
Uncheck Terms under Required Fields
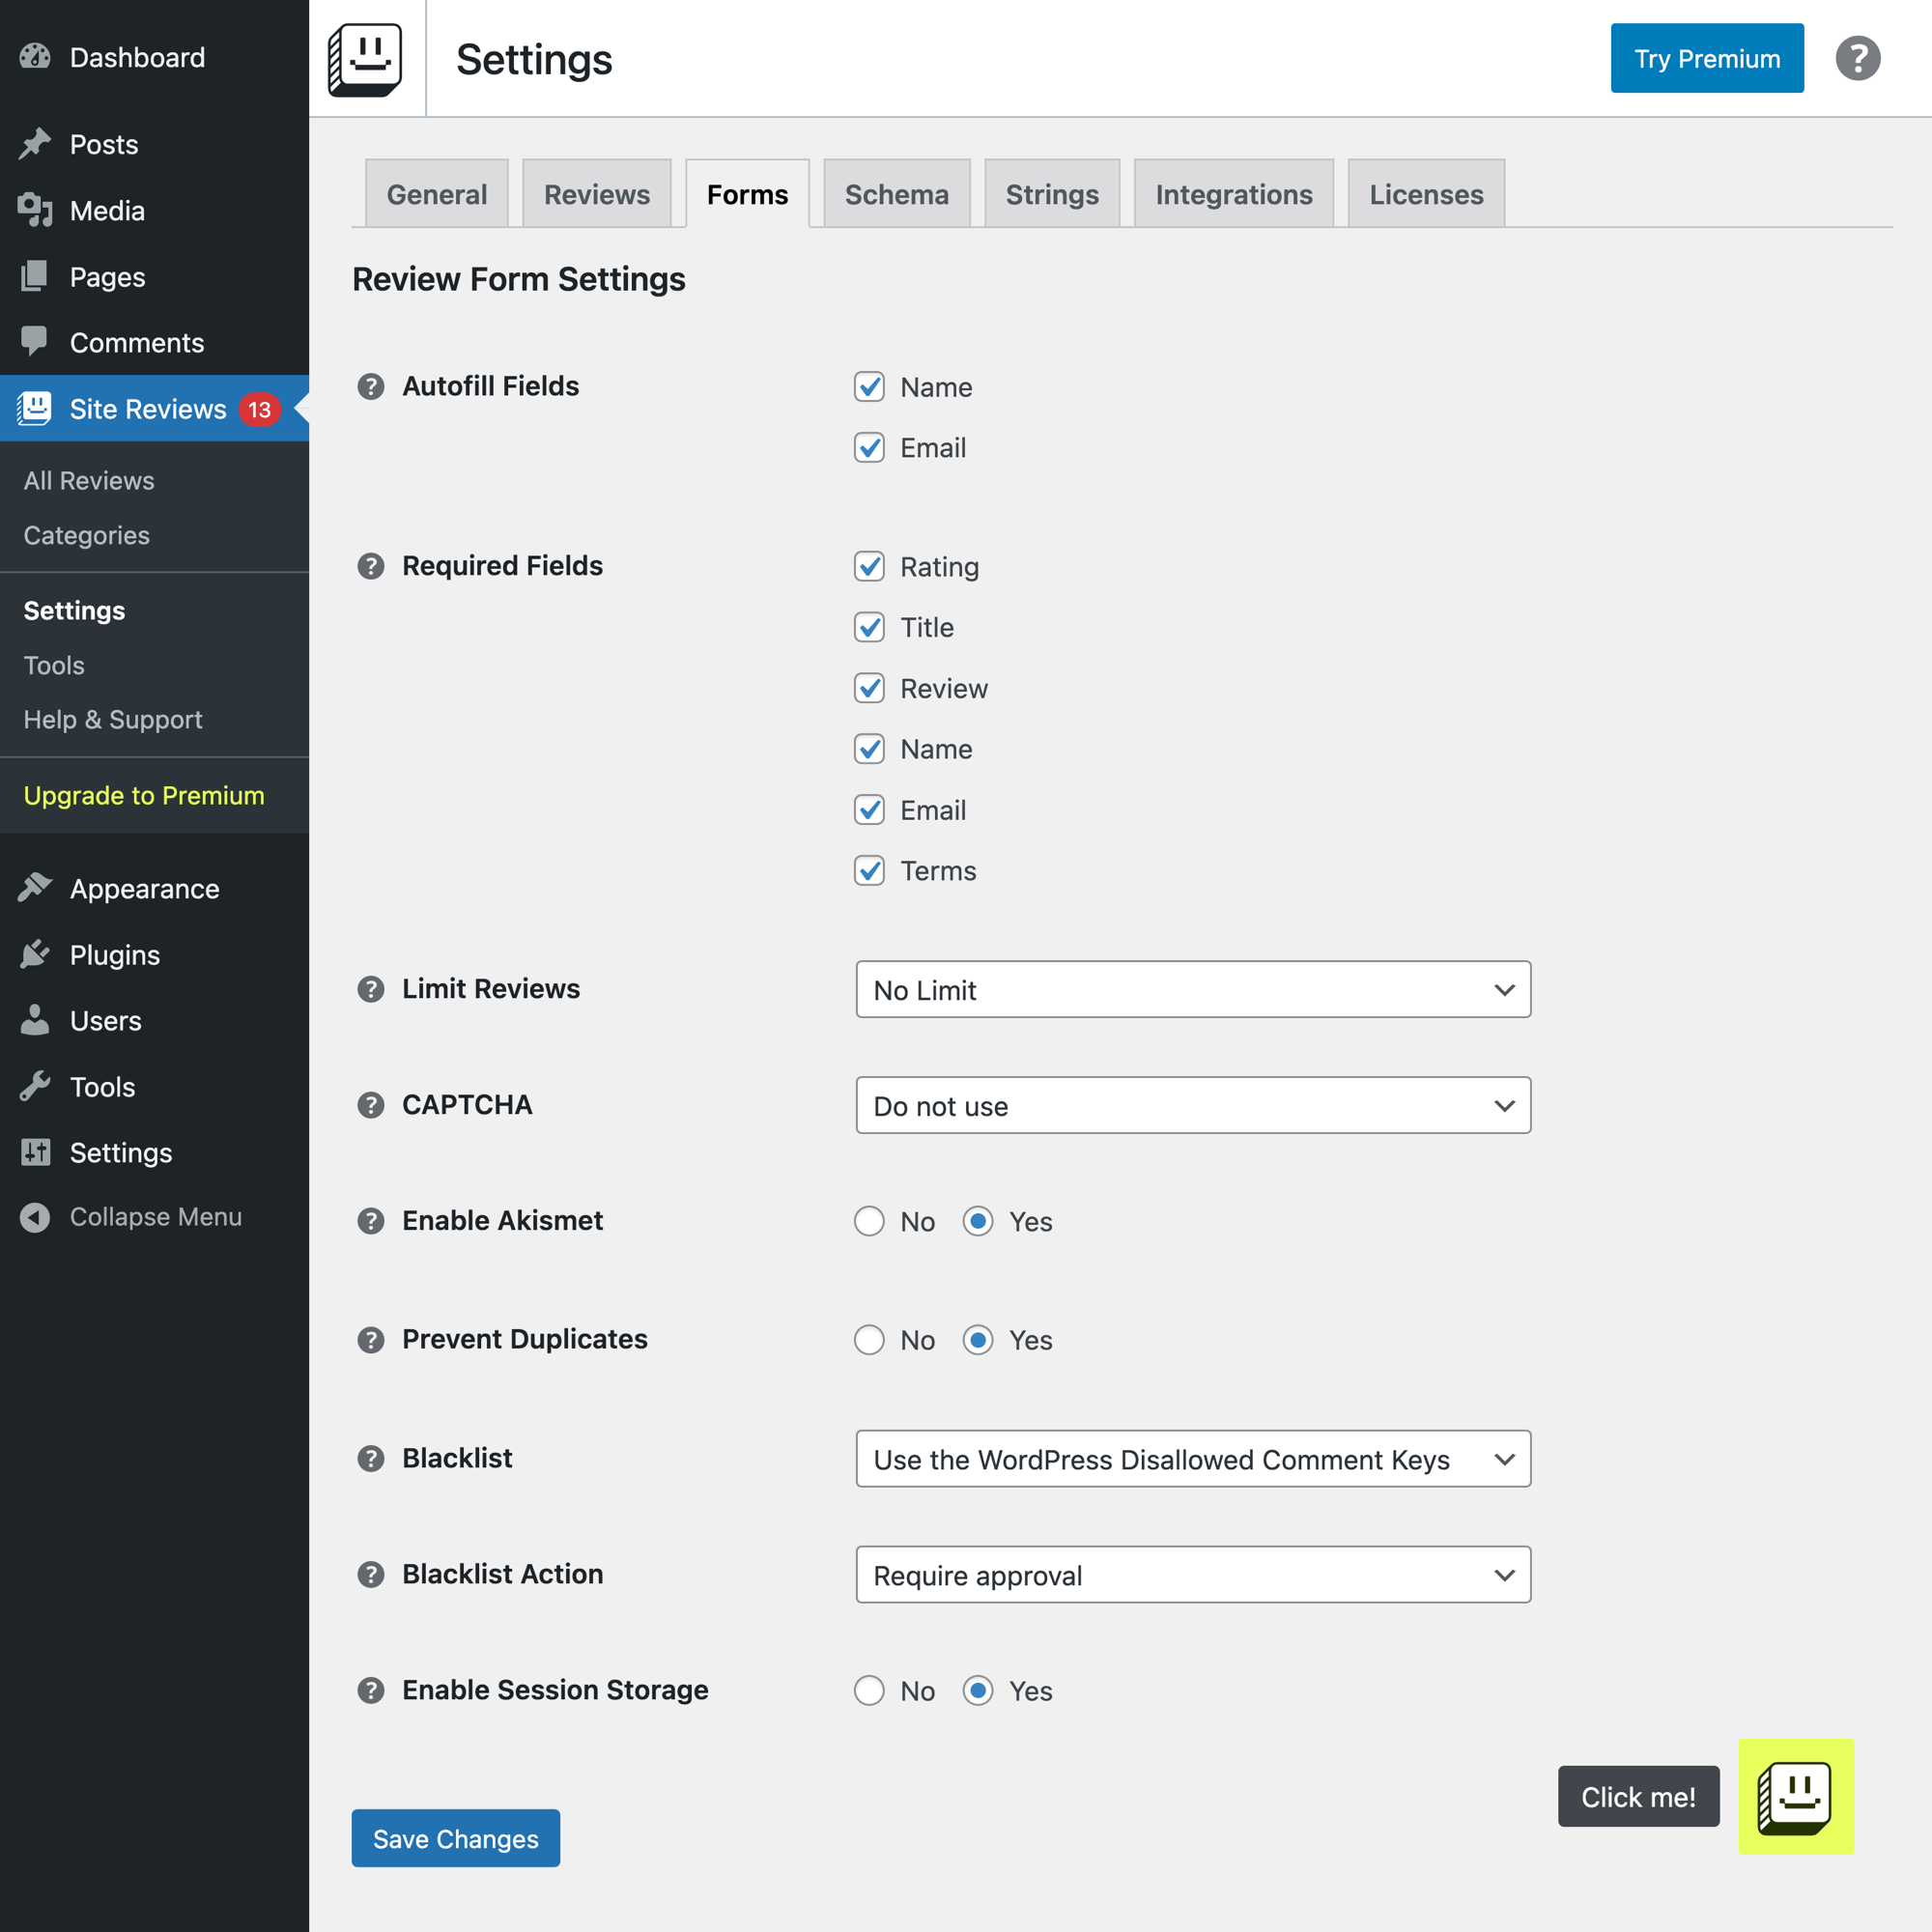869,870
